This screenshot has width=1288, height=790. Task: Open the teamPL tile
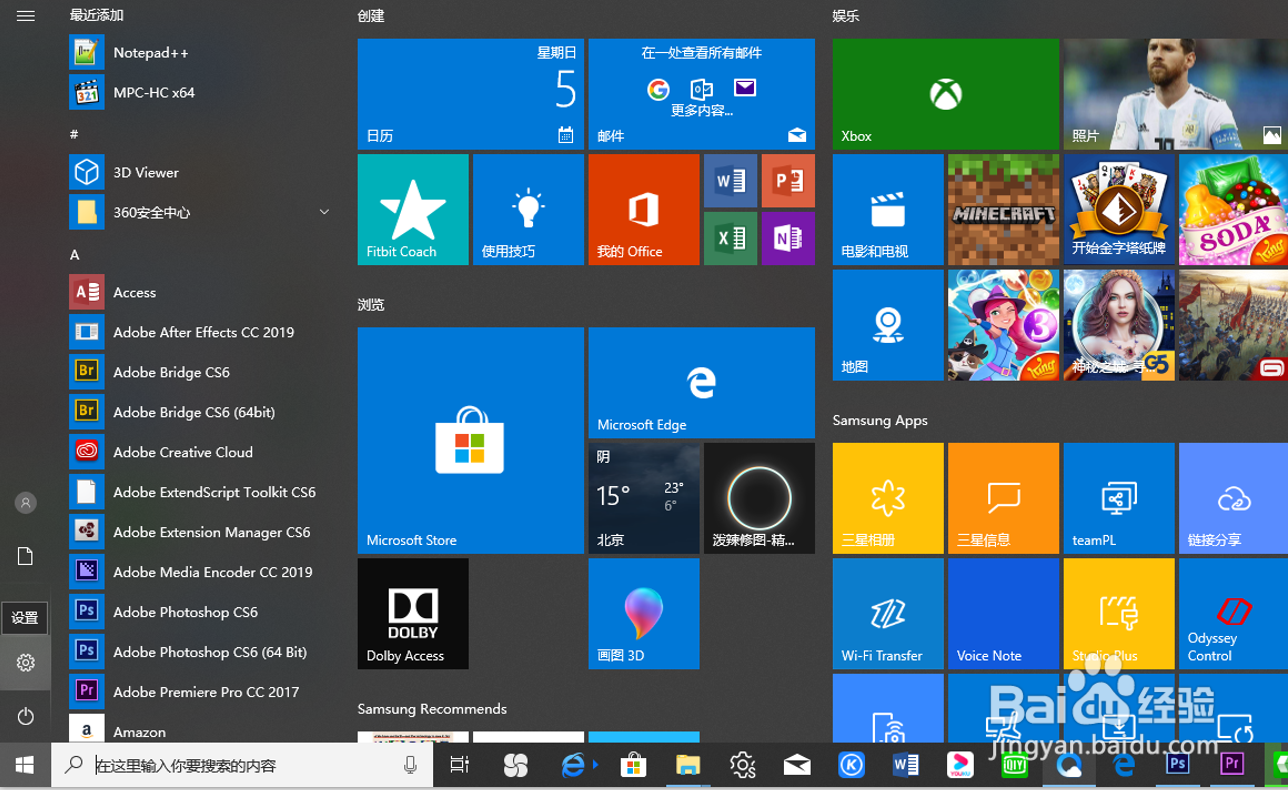tap(1119, 498)
